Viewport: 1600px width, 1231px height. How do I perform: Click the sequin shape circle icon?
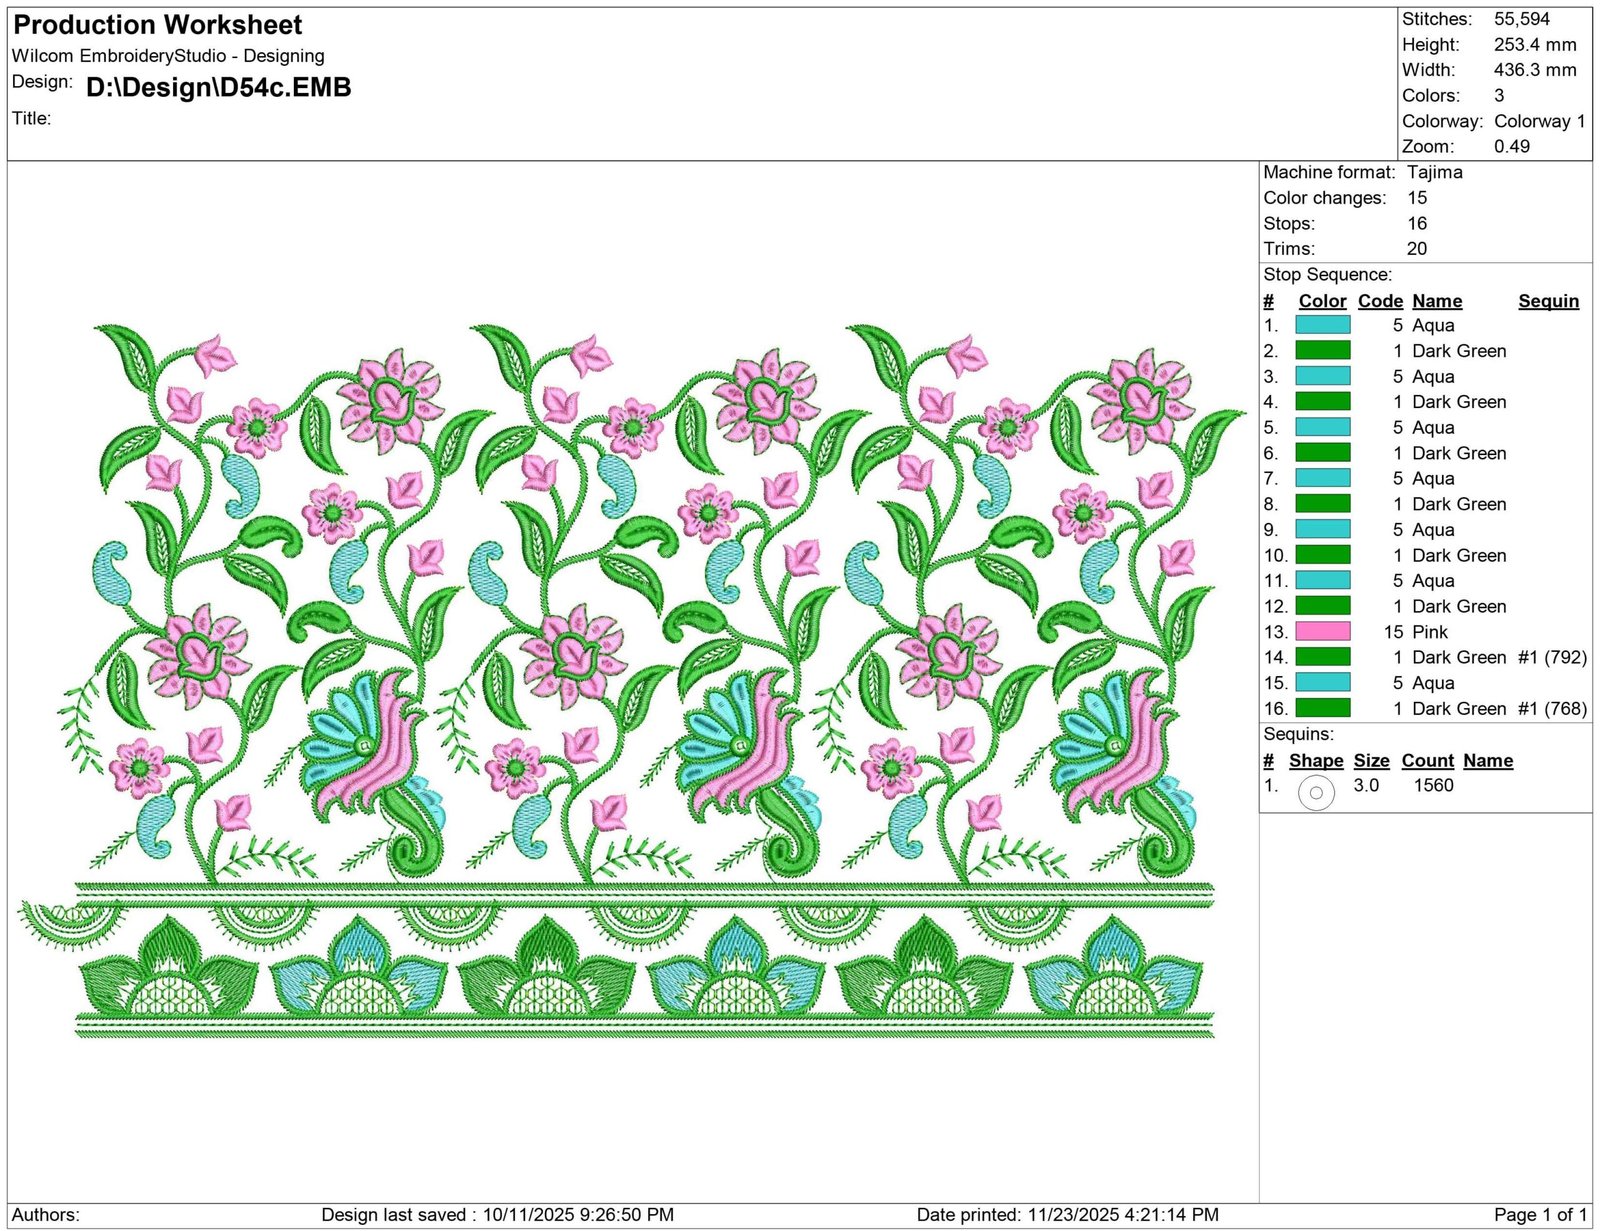tap(1316, 792)
